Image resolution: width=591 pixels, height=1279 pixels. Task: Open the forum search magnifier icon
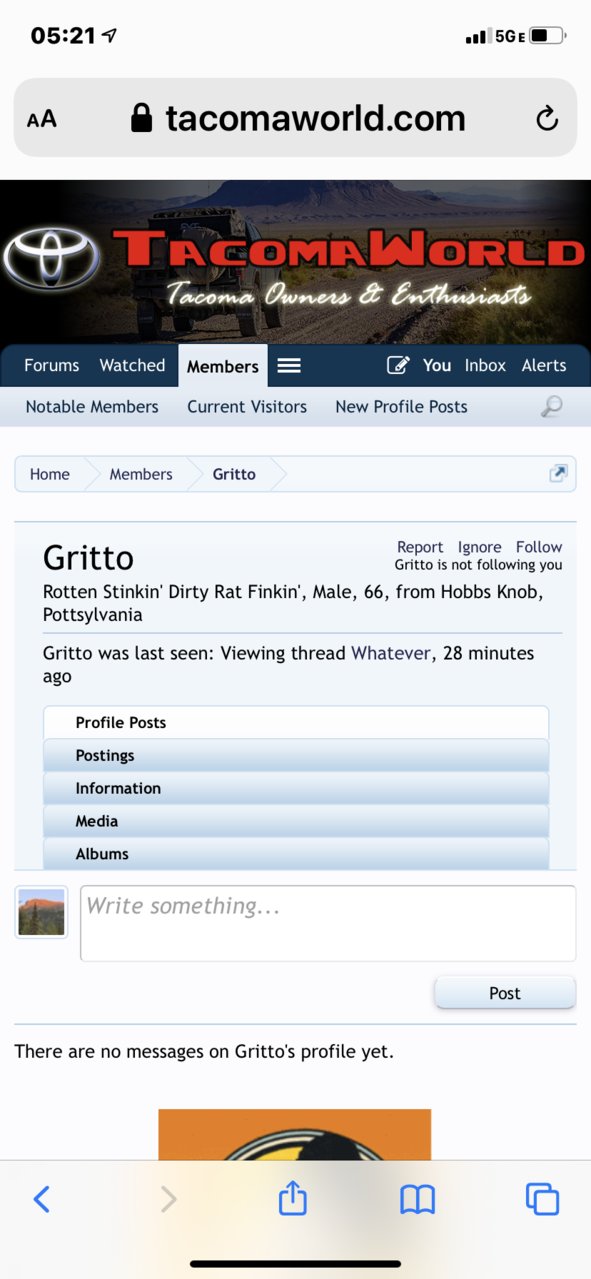pos(551,406)
